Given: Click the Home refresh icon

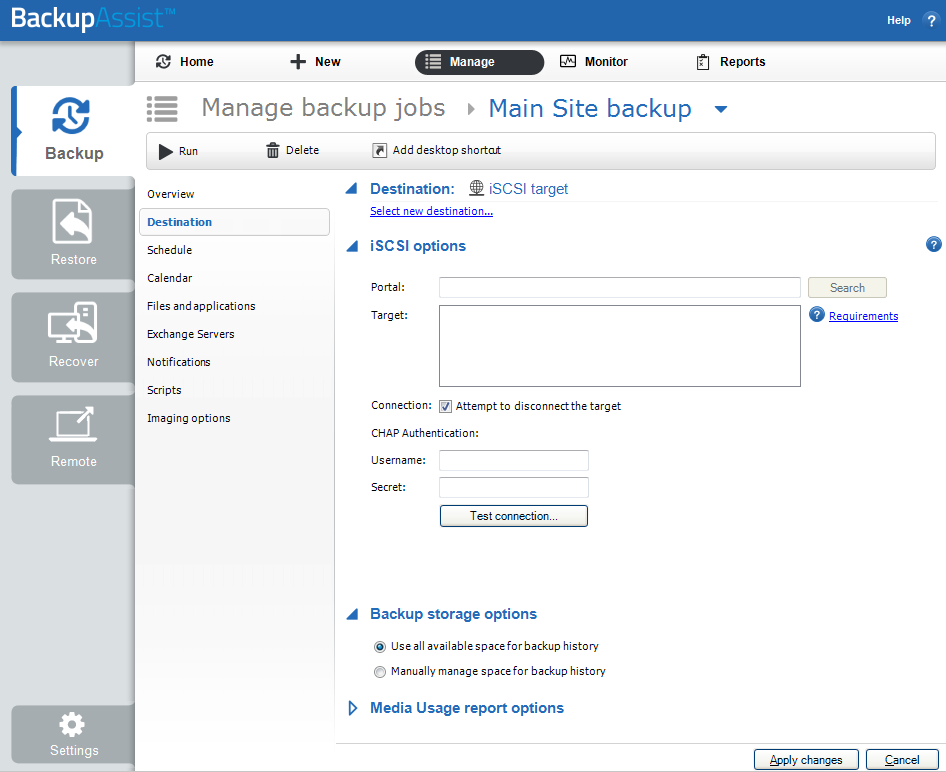Looking at the screenshot, I should 163,62.
